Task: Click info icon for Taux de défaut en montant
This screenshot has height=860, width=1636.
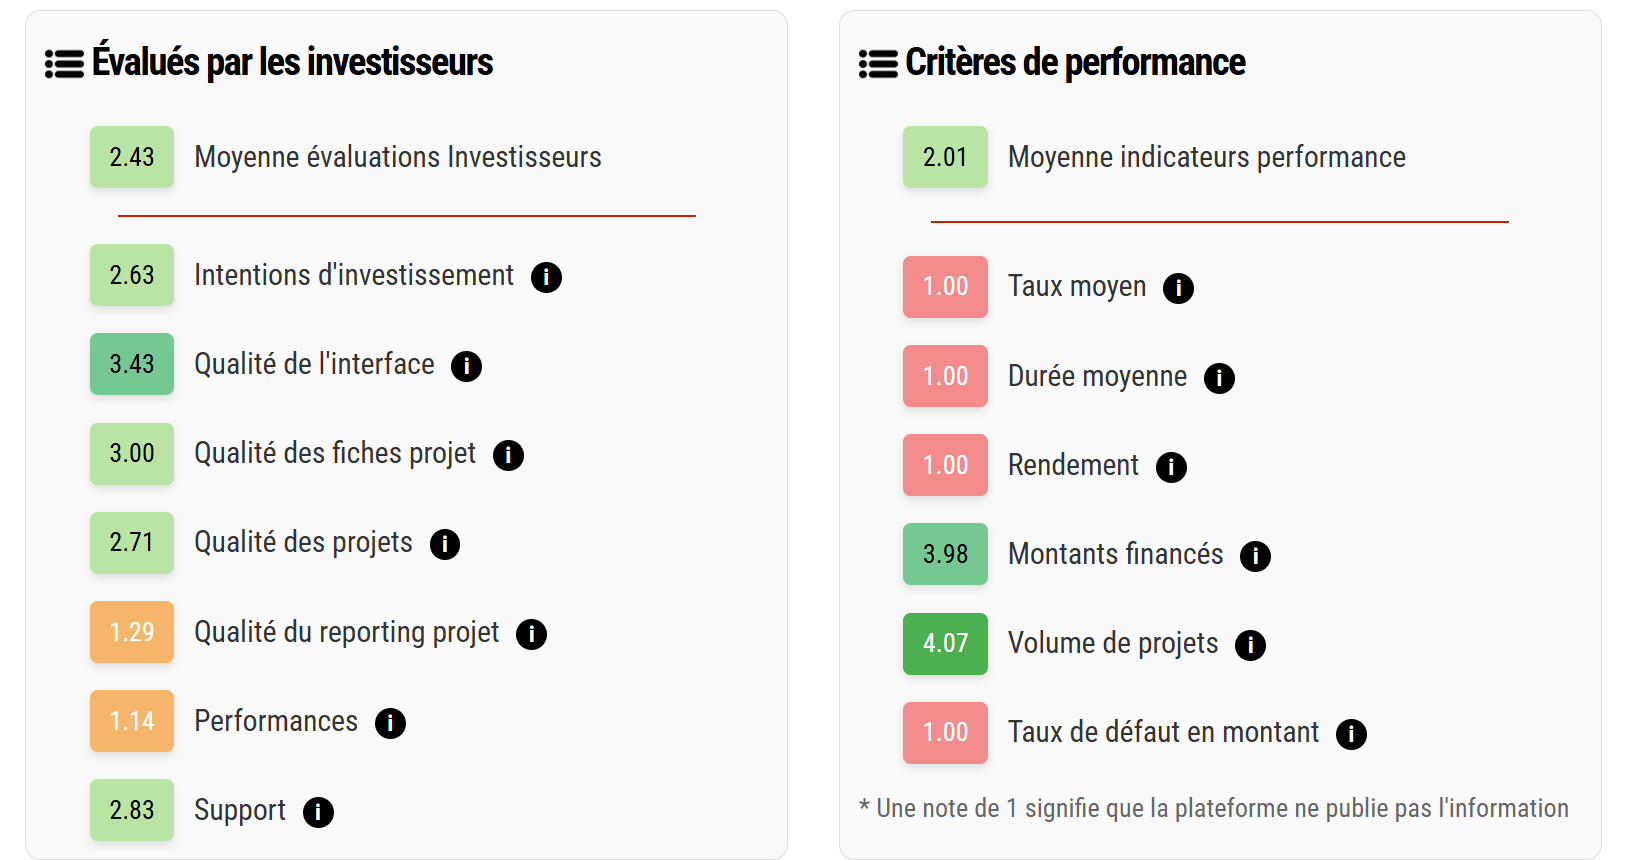Action: [1351, 734]
